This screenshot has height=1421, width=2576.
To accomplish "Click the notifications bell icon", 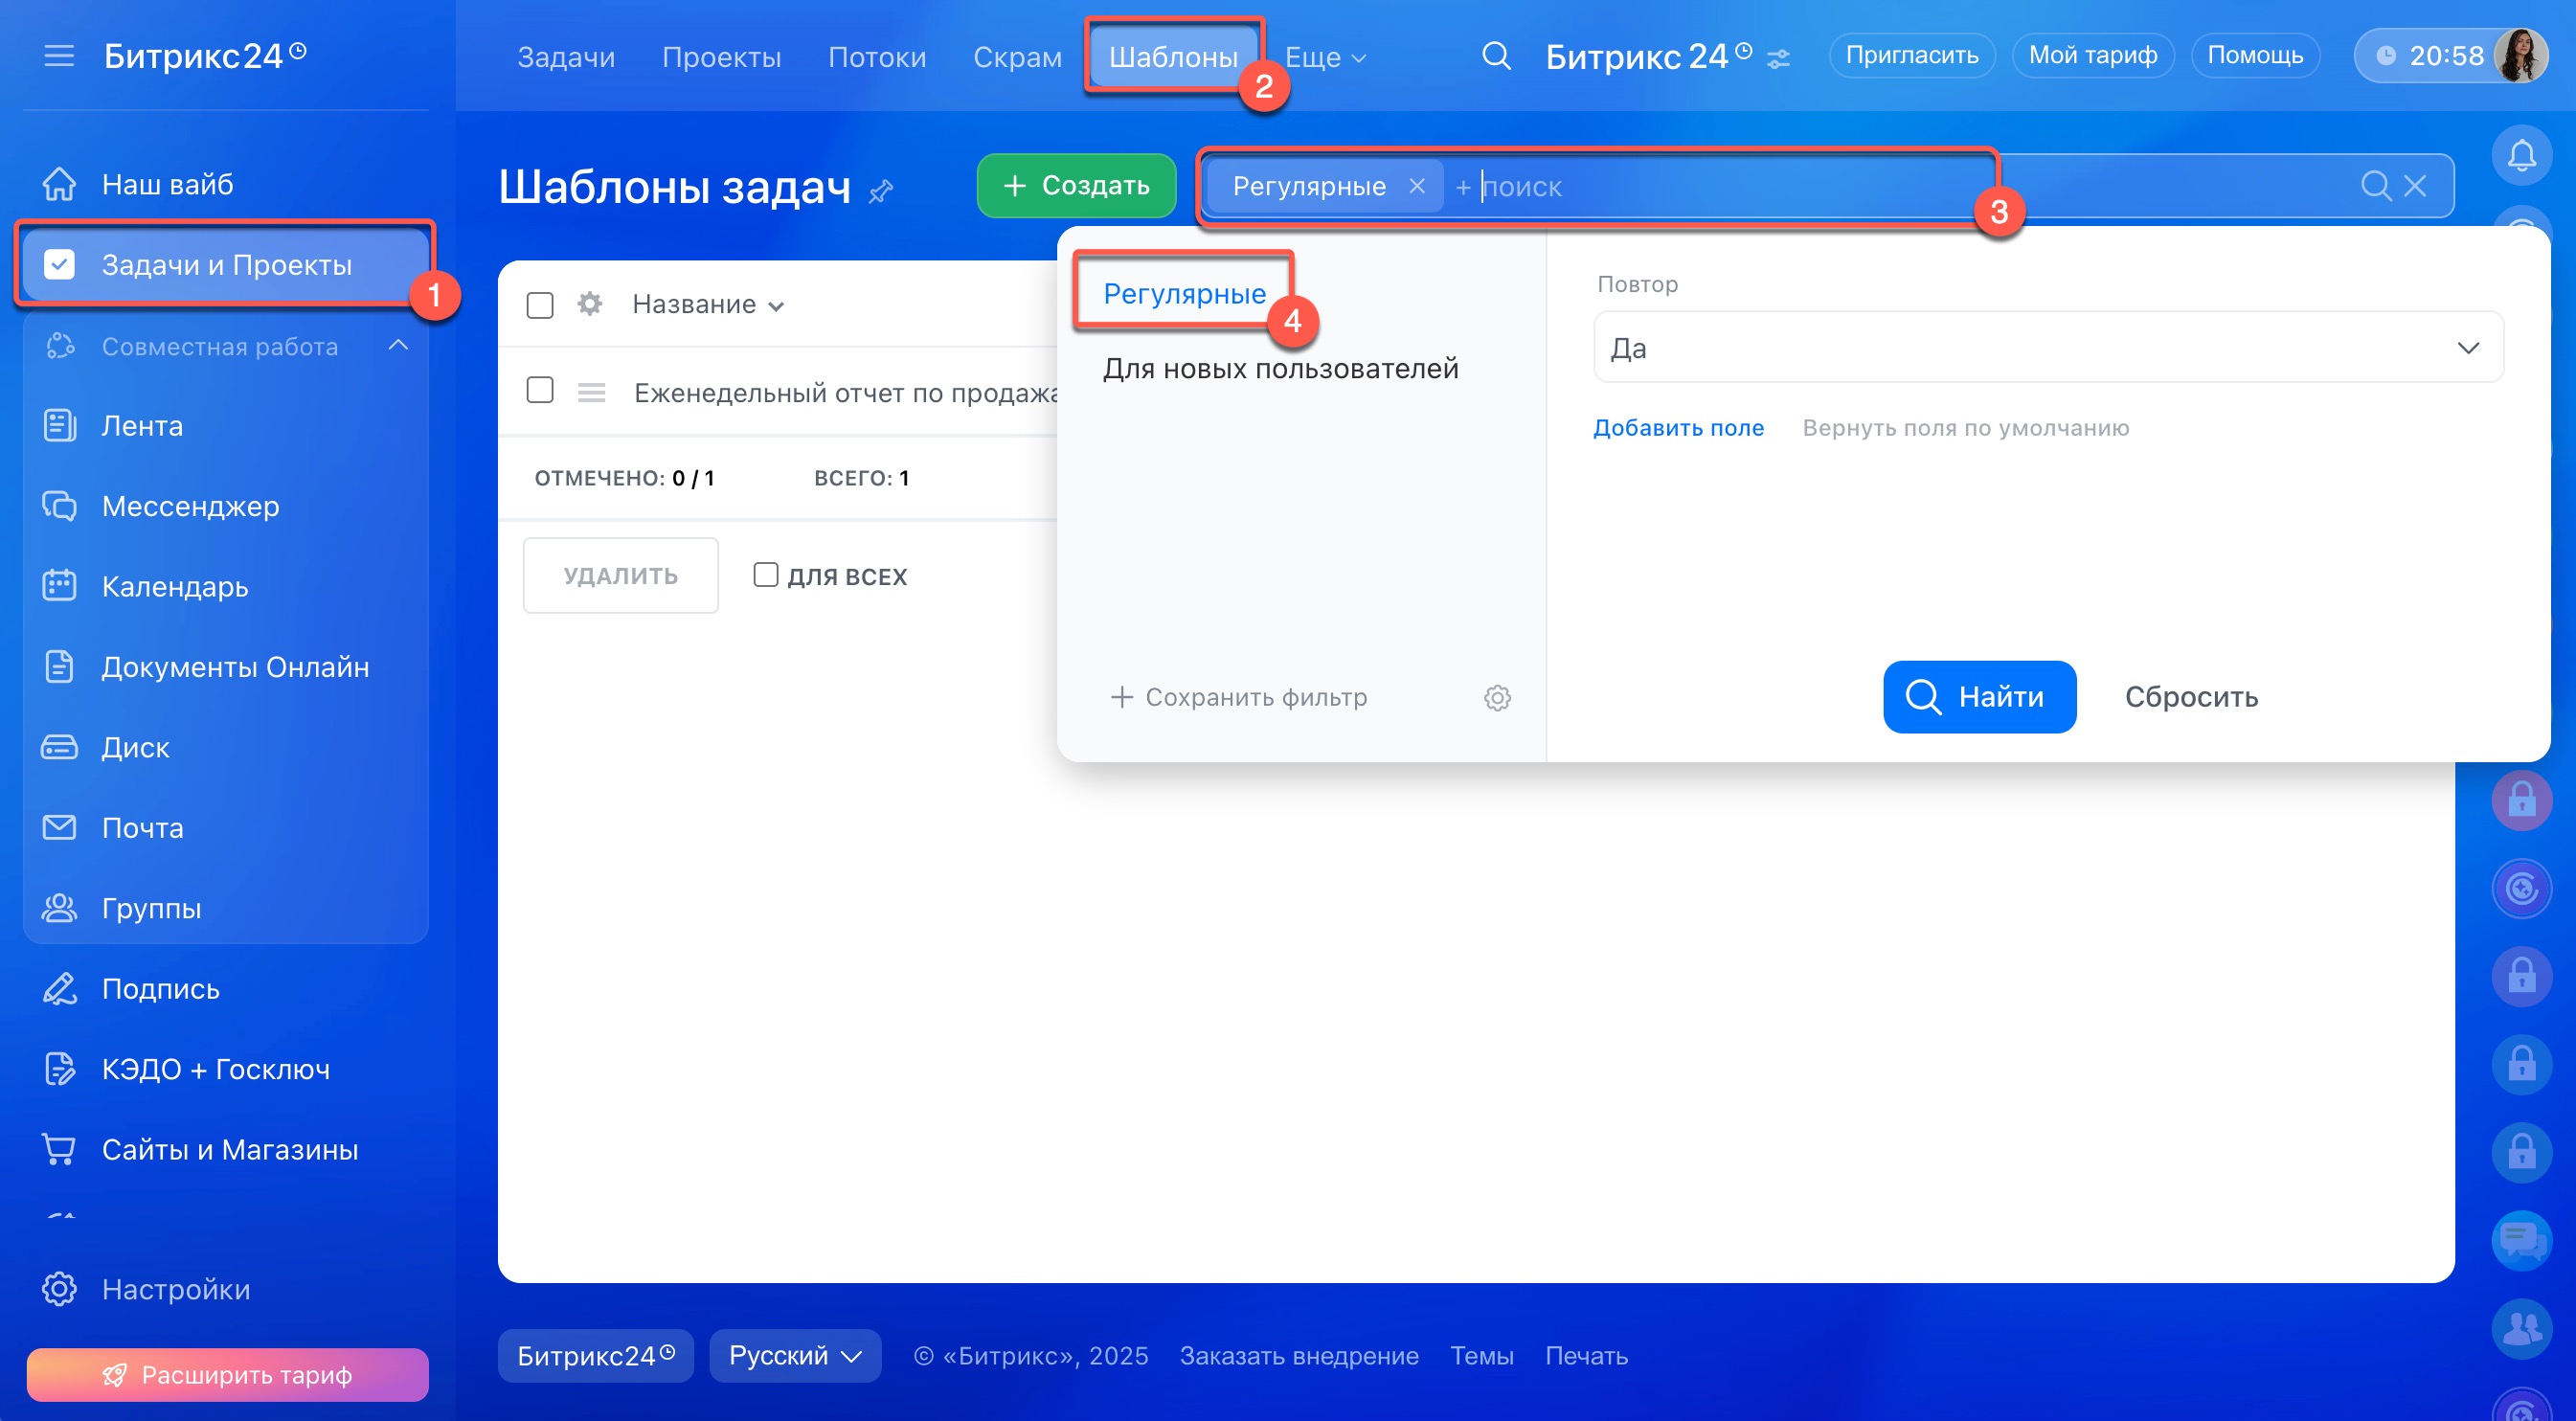I will pos(2521,156).
